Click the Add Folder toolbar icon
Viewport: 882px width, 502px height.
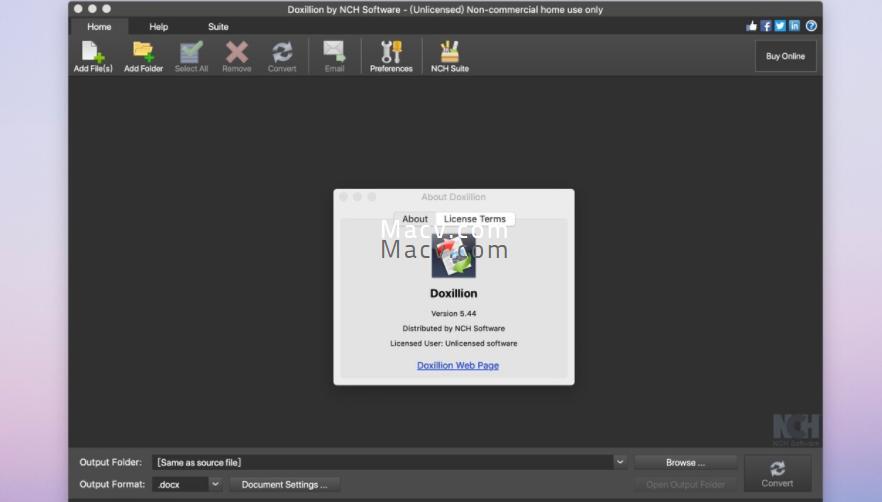pos(143,56)
